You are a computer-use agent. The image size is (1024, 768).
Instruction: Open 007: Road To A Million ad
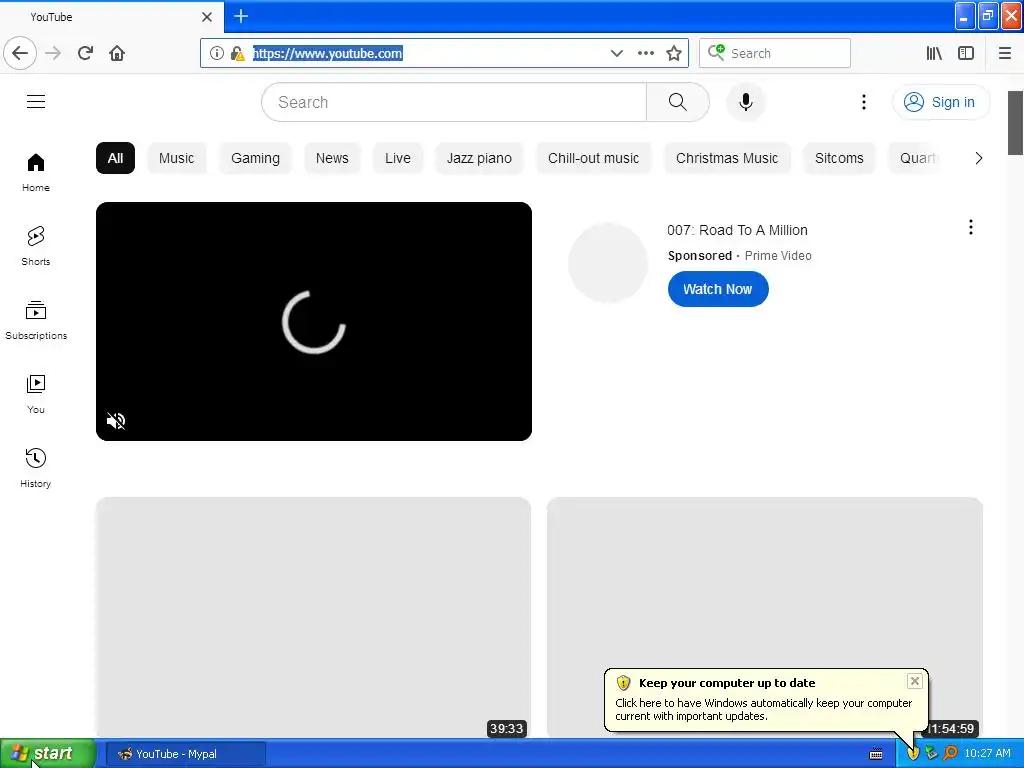coord(737,230)
